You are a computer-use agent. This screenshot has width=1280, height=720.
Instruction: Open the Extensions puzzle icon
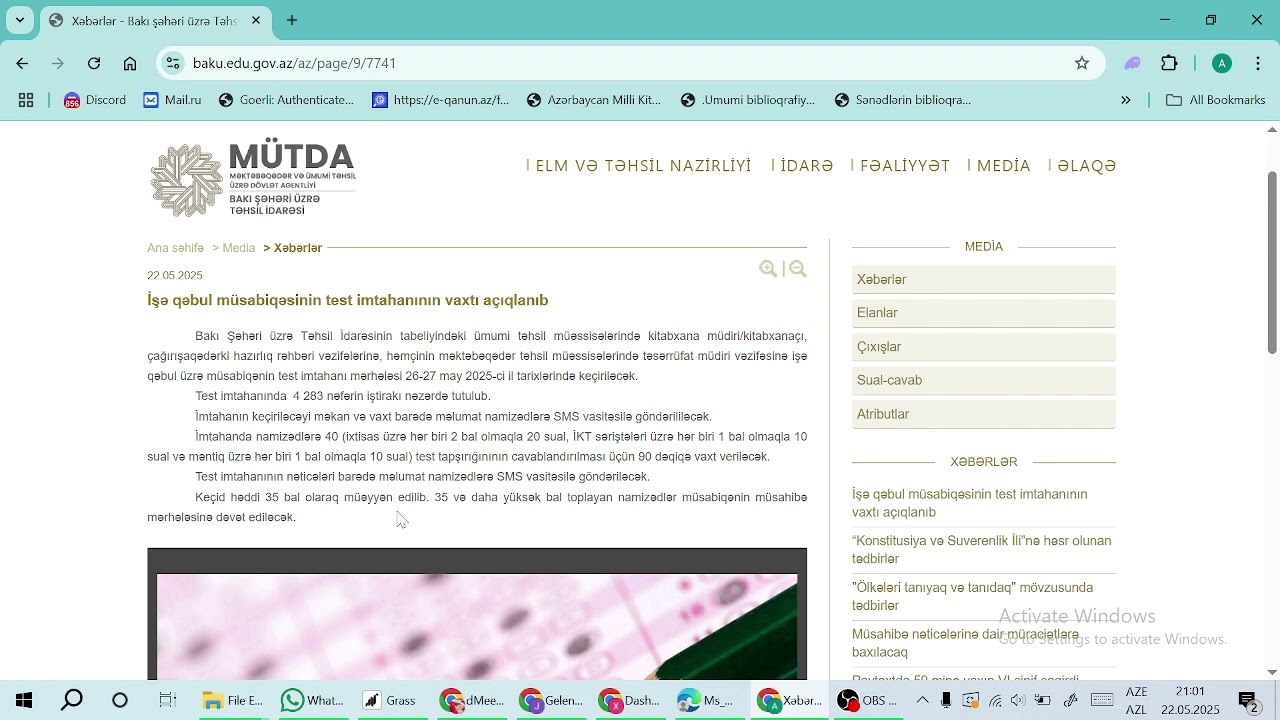(1169, 63)
